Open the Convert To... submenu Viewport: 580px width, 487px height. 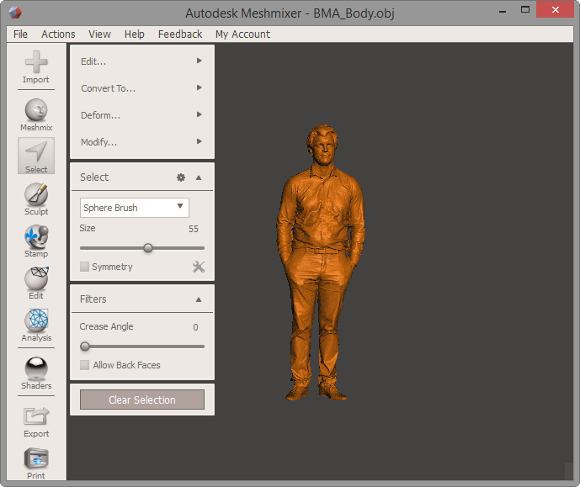click(142, 88)
